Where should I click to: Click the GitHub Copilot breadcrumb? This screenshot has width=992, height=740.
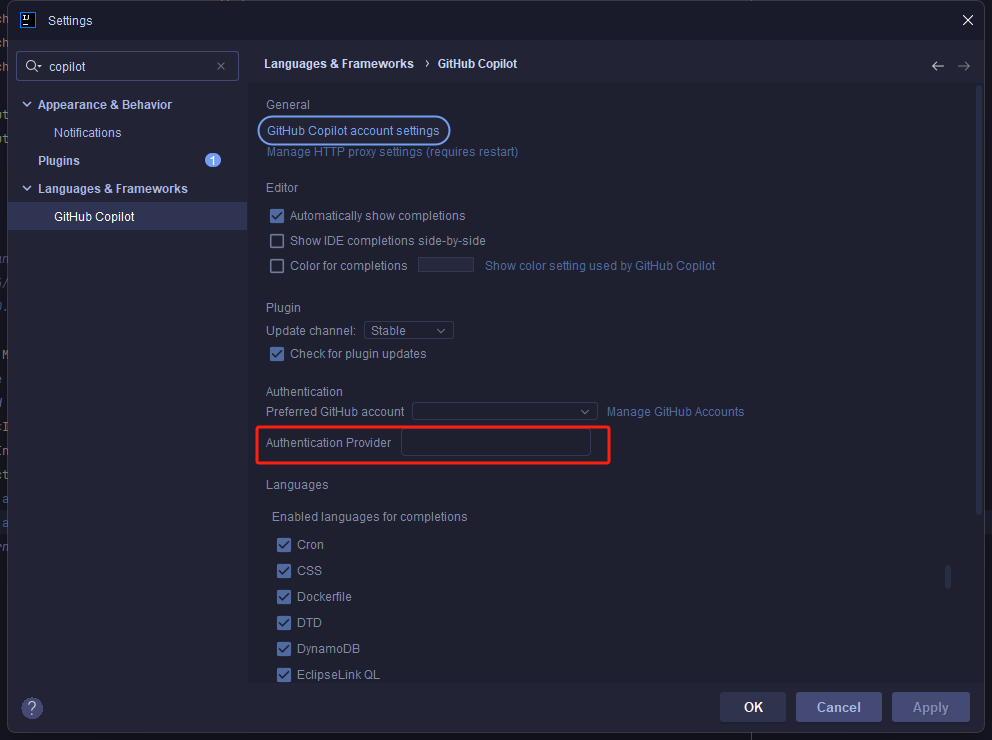[x=477, y=64]
